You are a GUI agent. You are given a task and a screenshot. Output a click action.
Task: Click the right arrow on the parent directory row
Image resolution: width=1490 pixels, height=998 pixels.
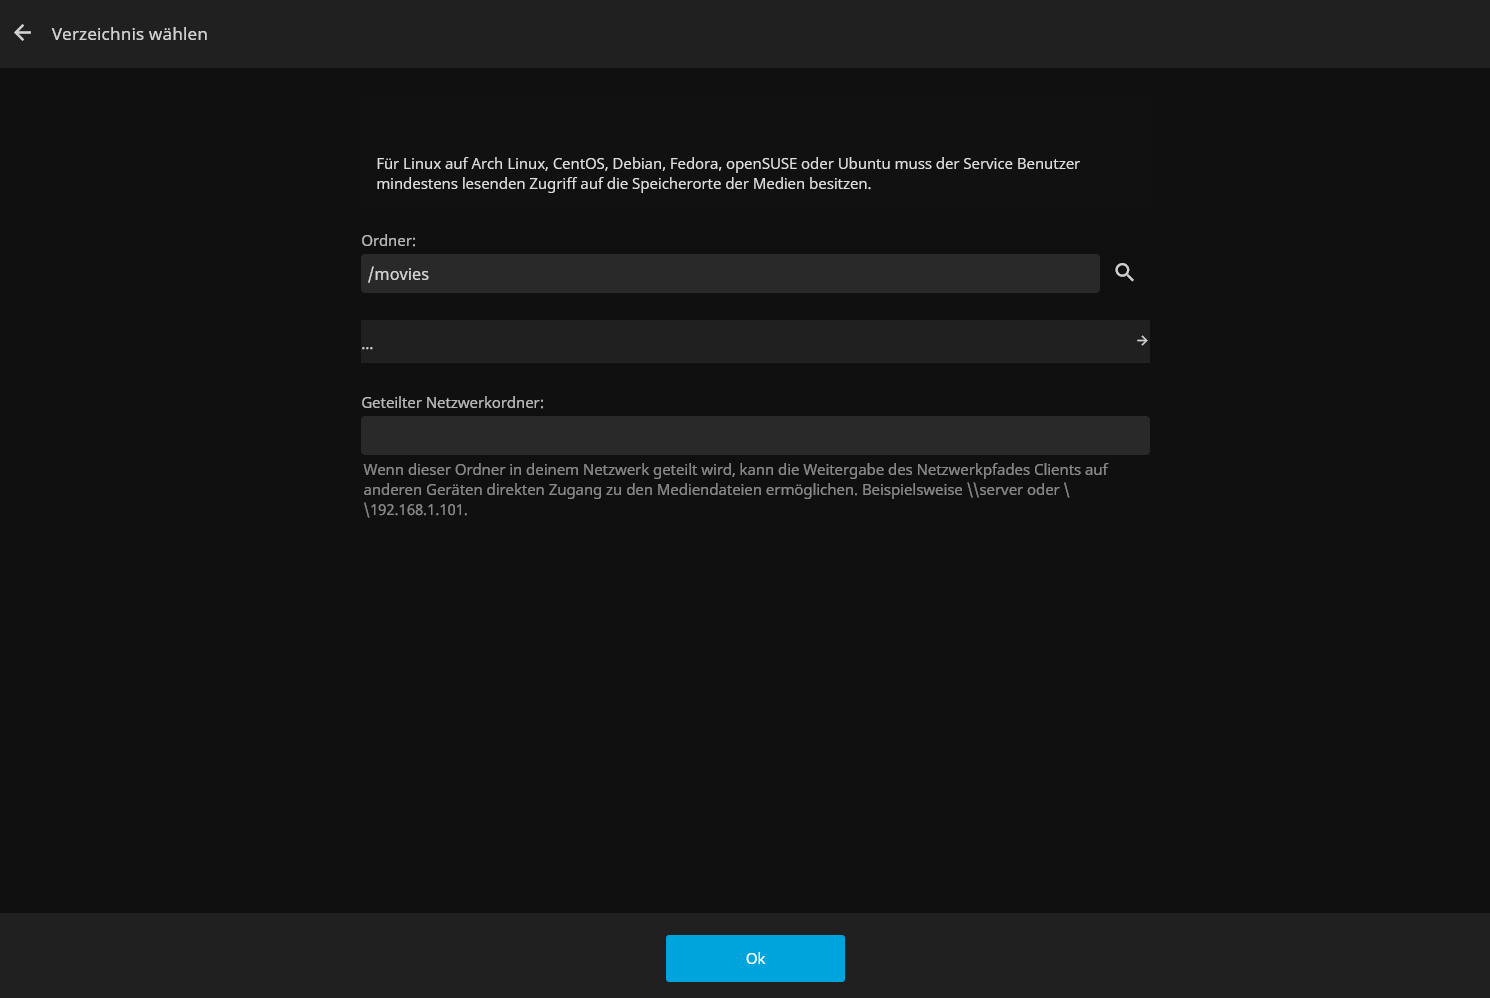point(1141,341)
